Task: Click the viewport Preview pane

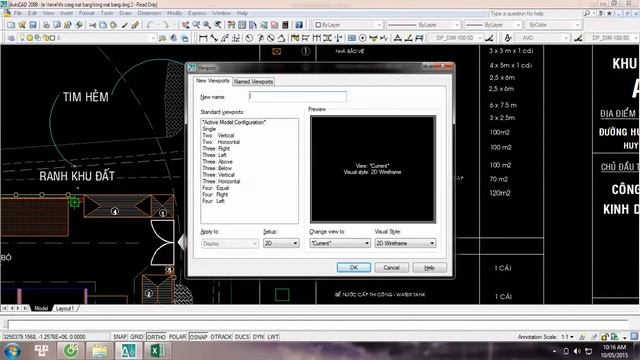Action: click(x=373, y=169)
